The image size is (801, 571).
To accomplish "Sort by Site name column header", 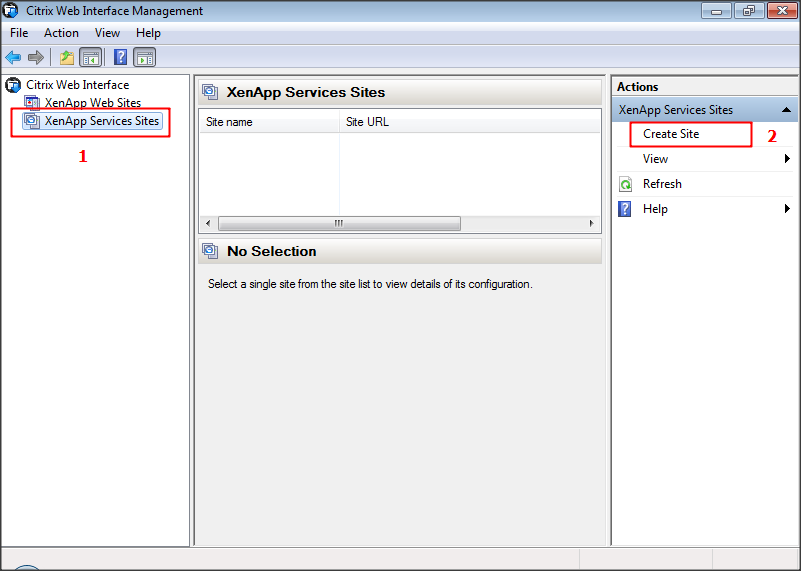I will [x=268, y=122].
